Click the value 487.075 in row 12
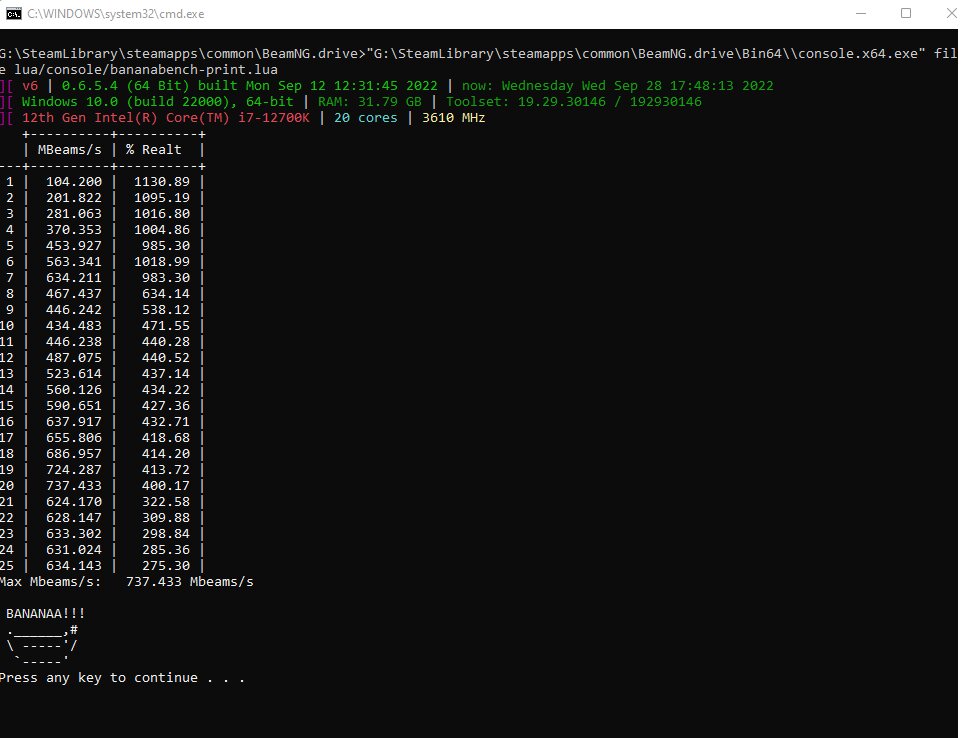Screen dimensions: 961x738 (74, 357)
